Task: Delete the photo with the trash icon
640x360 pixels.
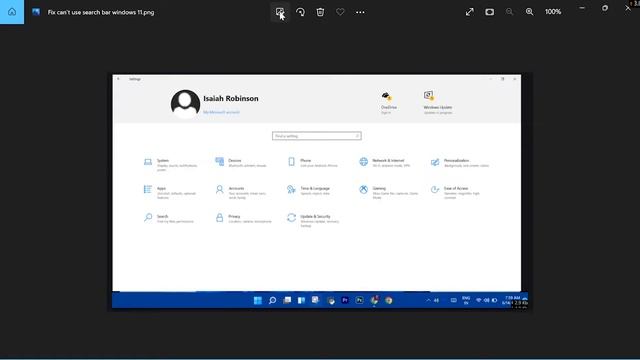Action: [320, 12]
